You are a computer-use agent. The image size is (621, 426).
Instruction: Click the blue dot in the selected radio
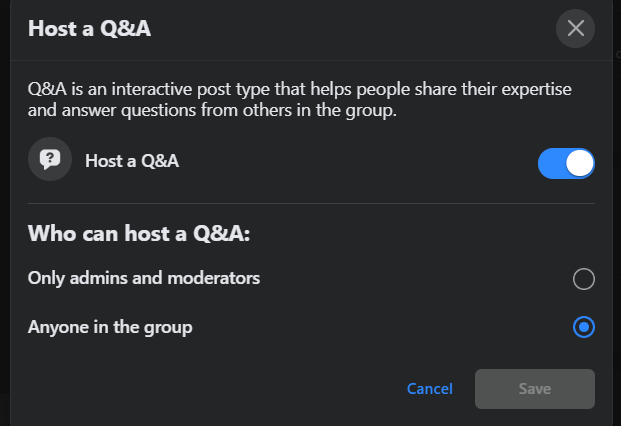tap(584, 327)
